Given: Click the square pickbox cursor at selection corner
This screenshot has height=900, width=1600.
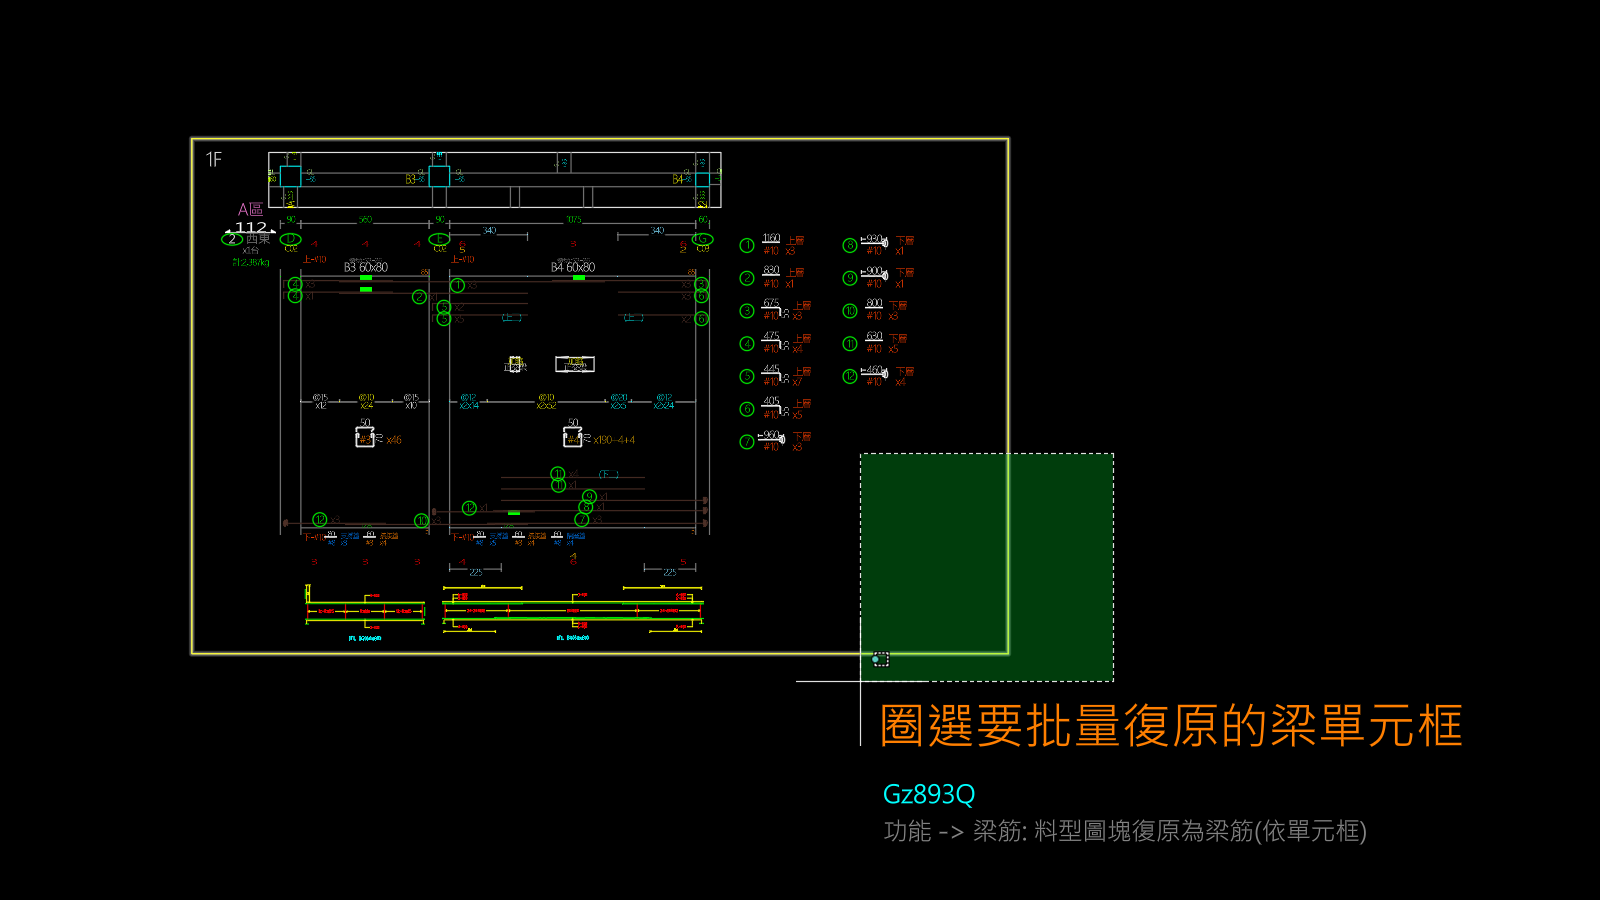Looking at the screenshot, I should (x=881, y=659).
